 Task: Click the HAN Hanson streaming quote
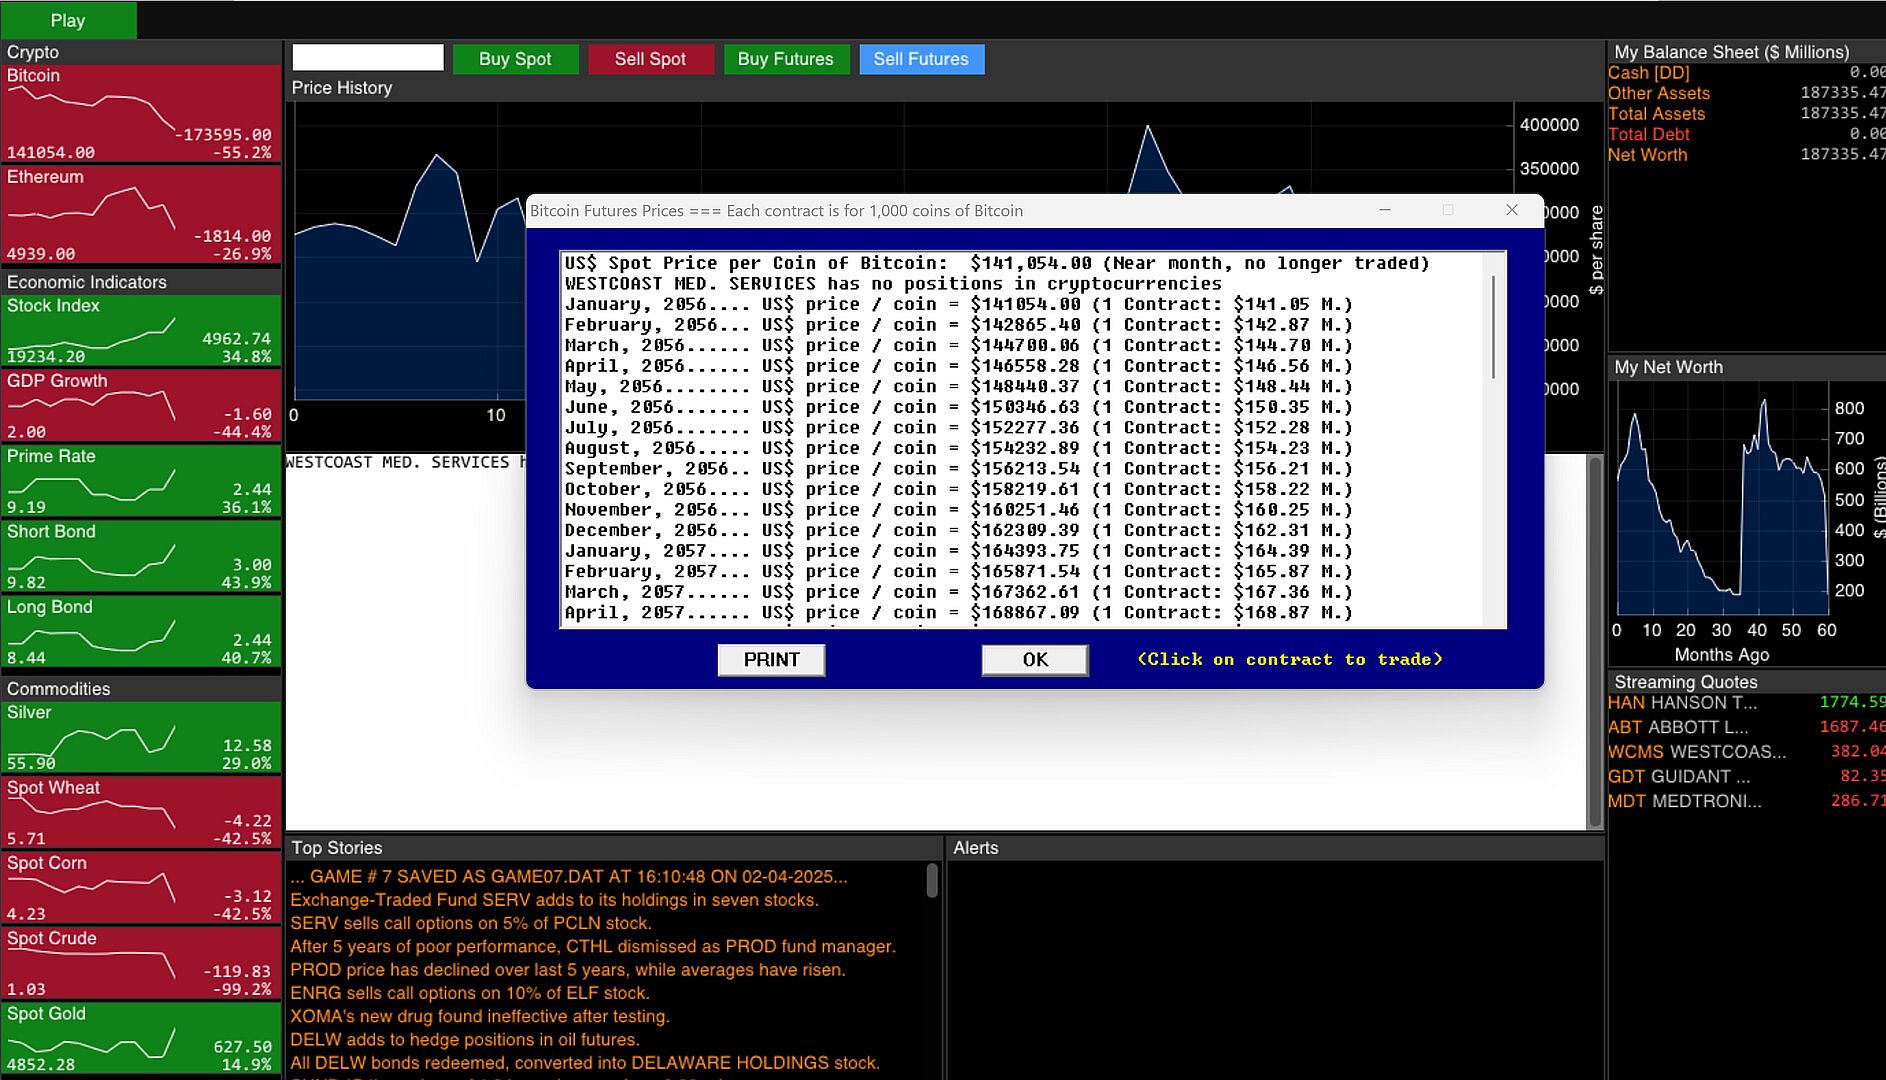coord(1746,703)
